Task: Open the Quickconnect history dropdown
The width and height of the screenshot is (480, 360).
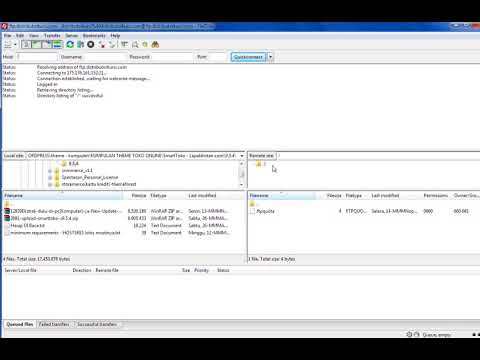Action: [x=270, y=57]
